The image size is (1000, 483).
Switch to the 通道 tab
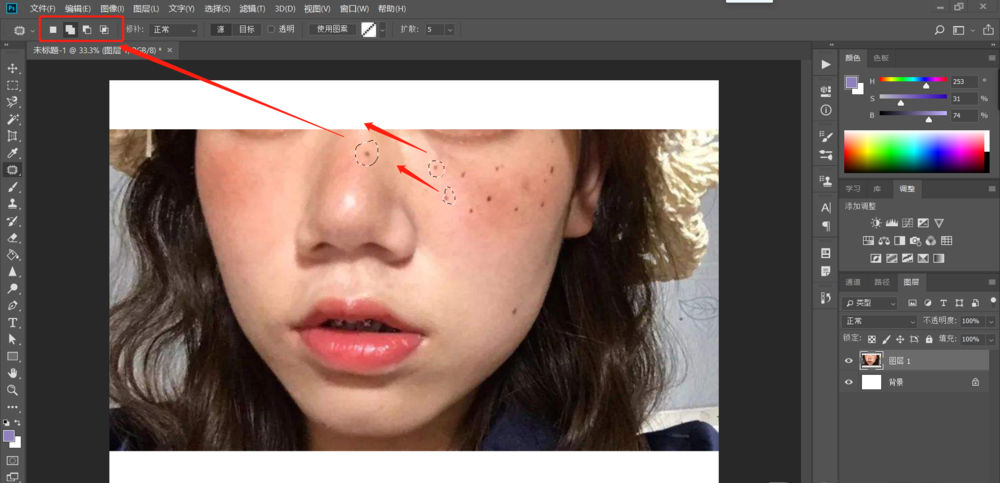(x=852, y=282)
